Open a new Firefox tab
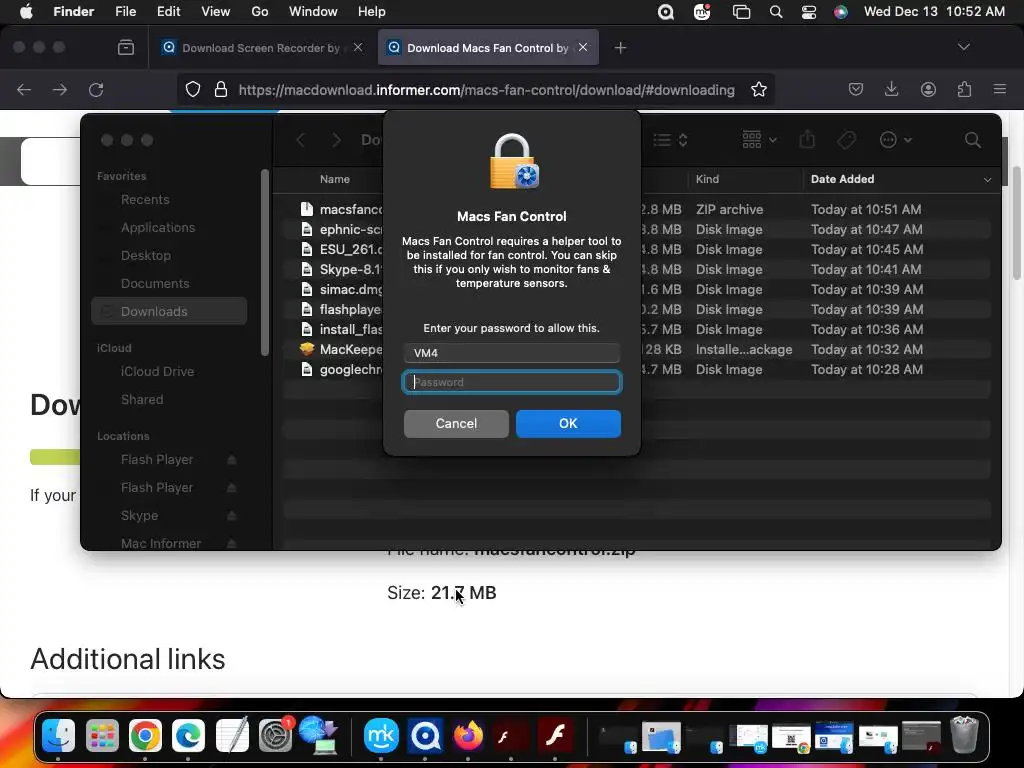The width and height of the screenshot is (1024, 768). pyautogui.click(x=620, y=48)
